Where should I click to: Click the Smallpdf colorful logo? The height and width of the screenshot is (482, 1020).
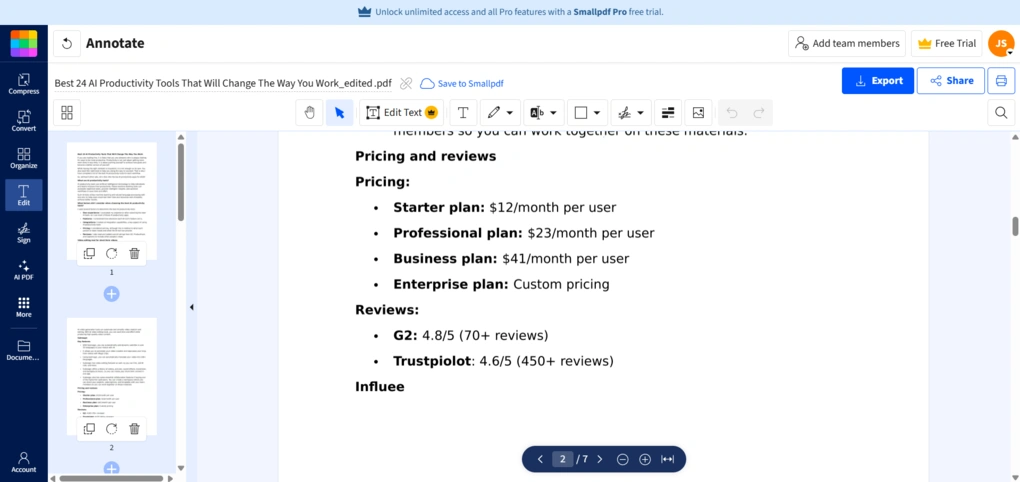point(23,44)
